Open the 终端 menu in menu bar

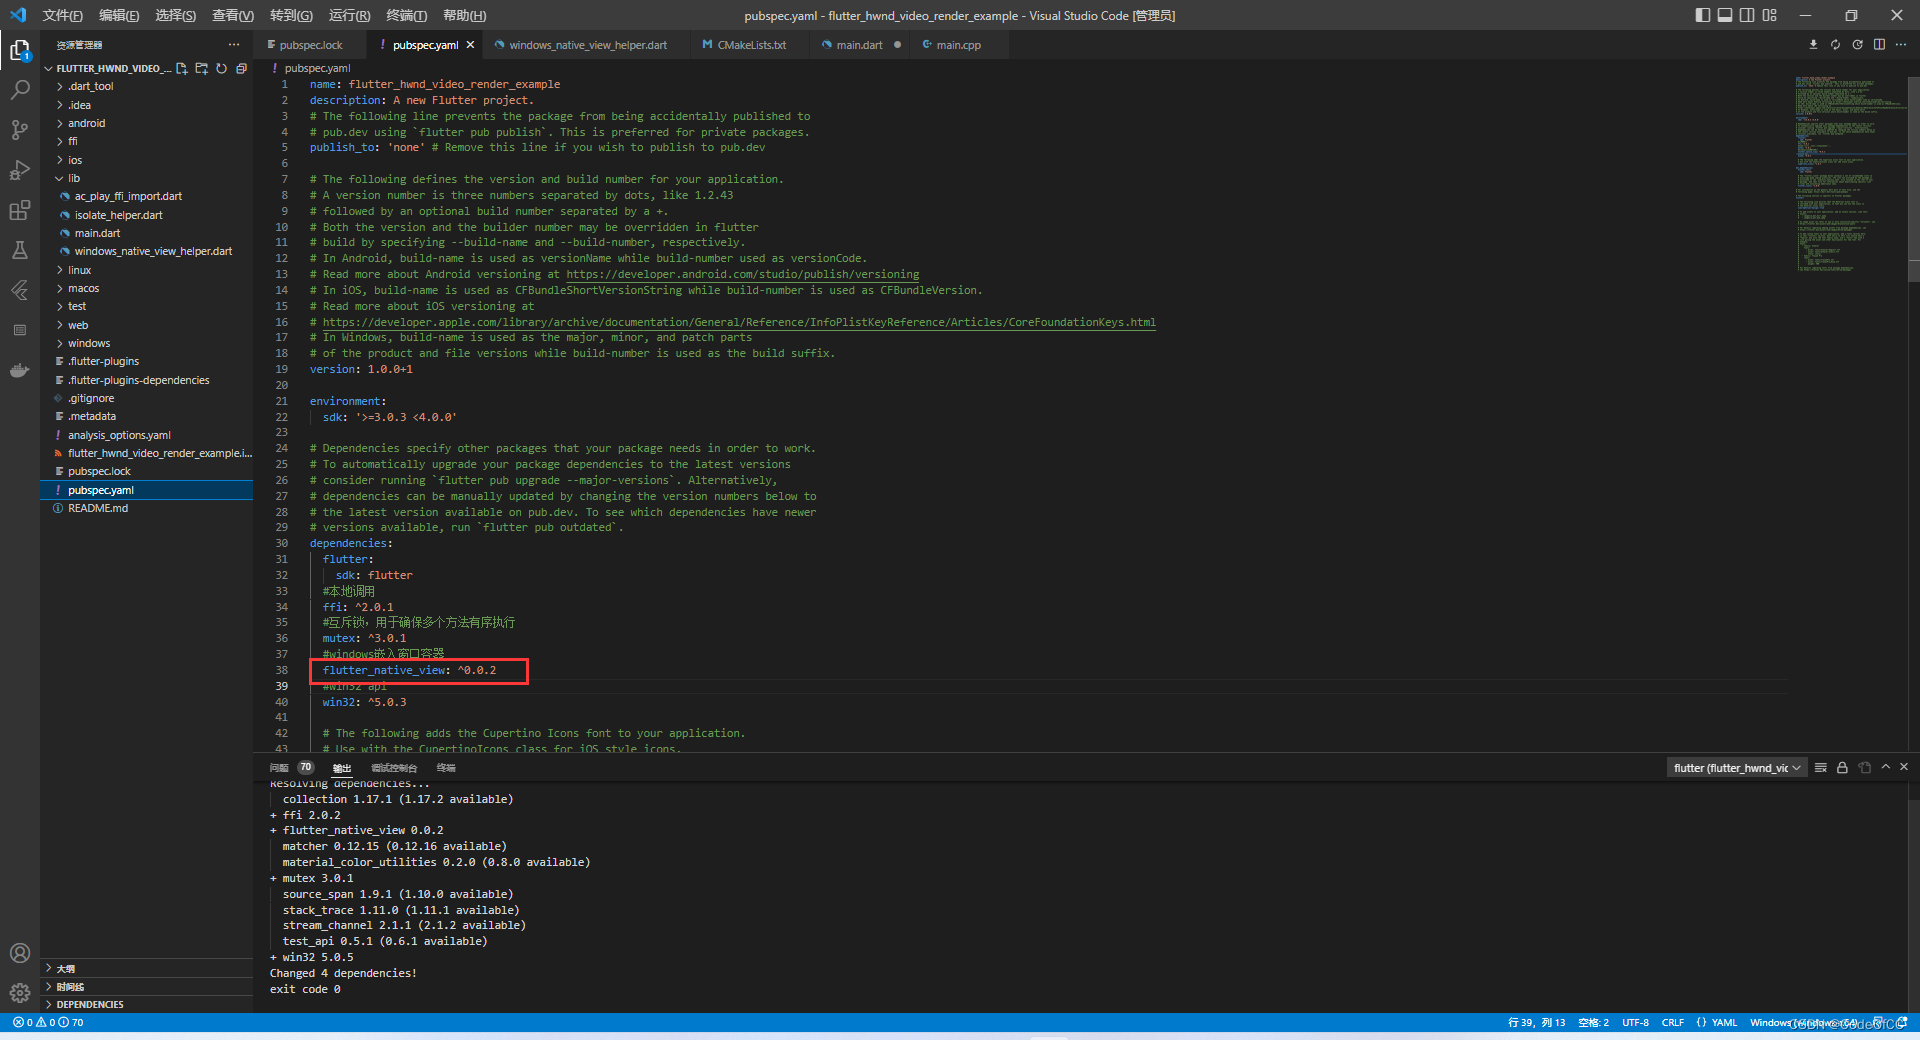406,15
